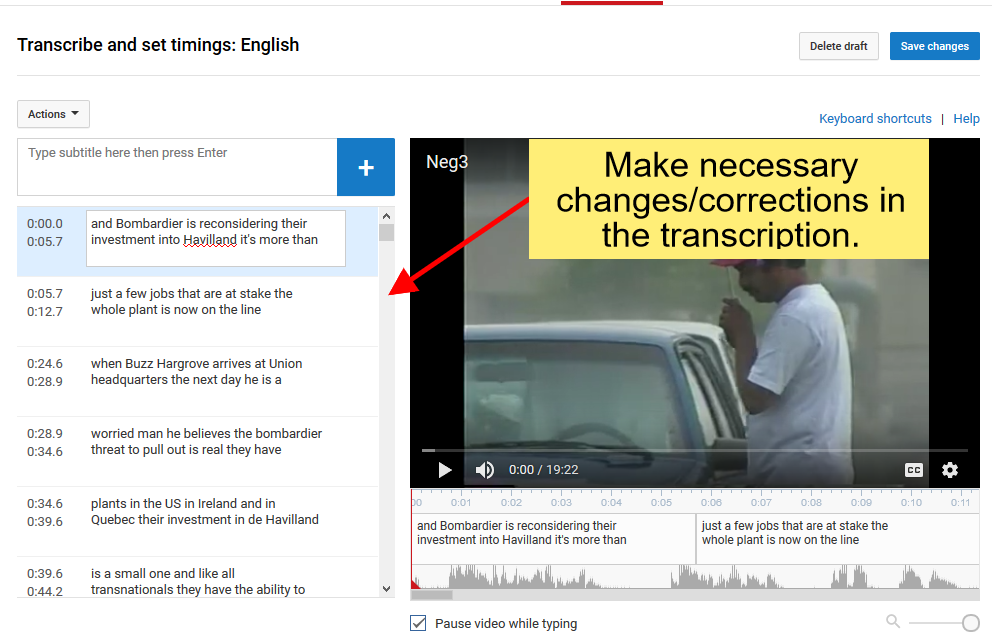The width and height of the screenshot is (992, 639).
Task: Toggle closed captions in the player
Action: (x=913, y=470)
